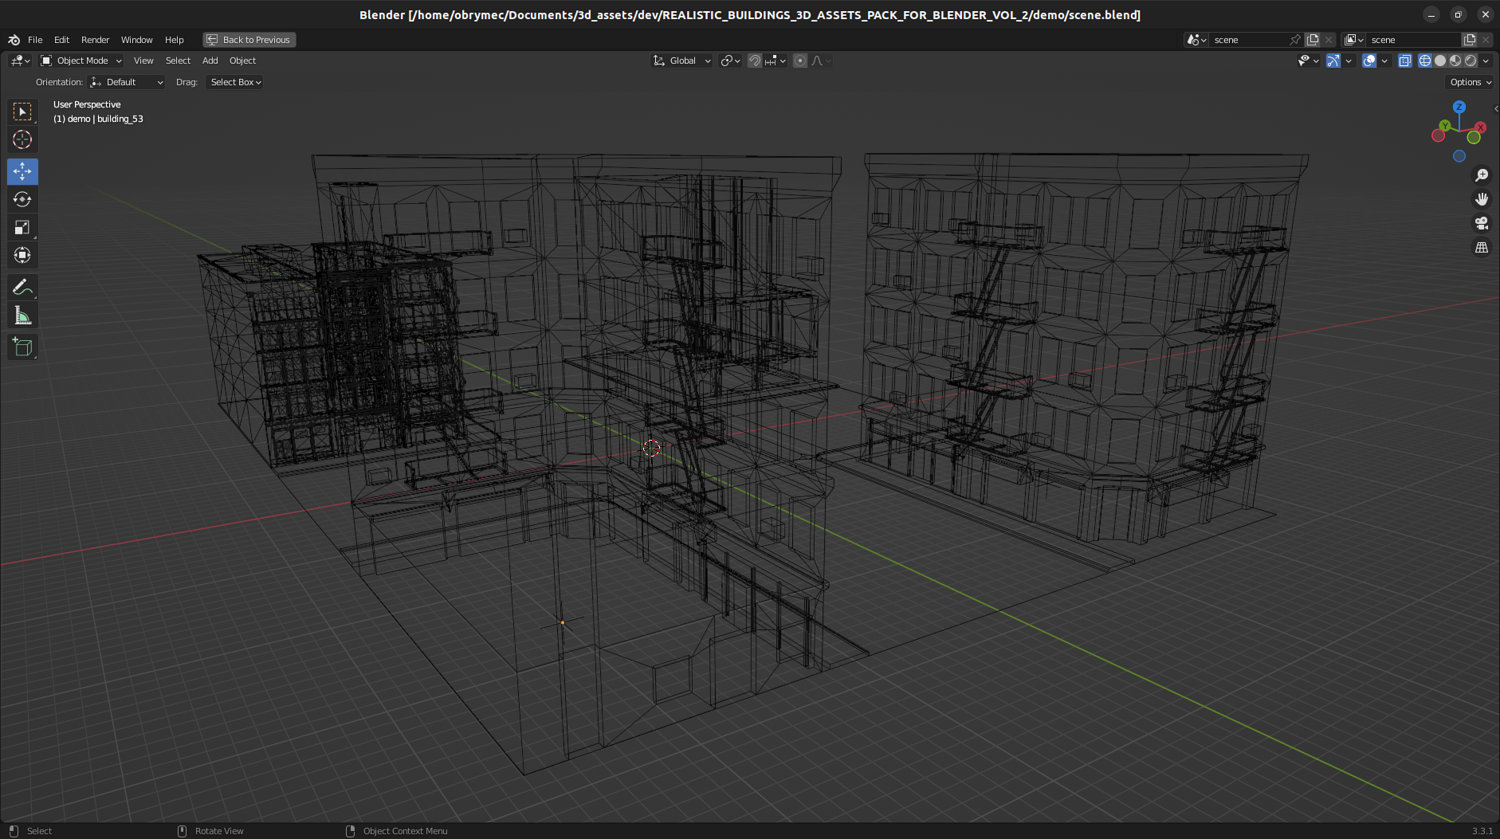Viewport: 1500px width, 839px height.
Task: Toggle snapping magnet
Action: 755,61
